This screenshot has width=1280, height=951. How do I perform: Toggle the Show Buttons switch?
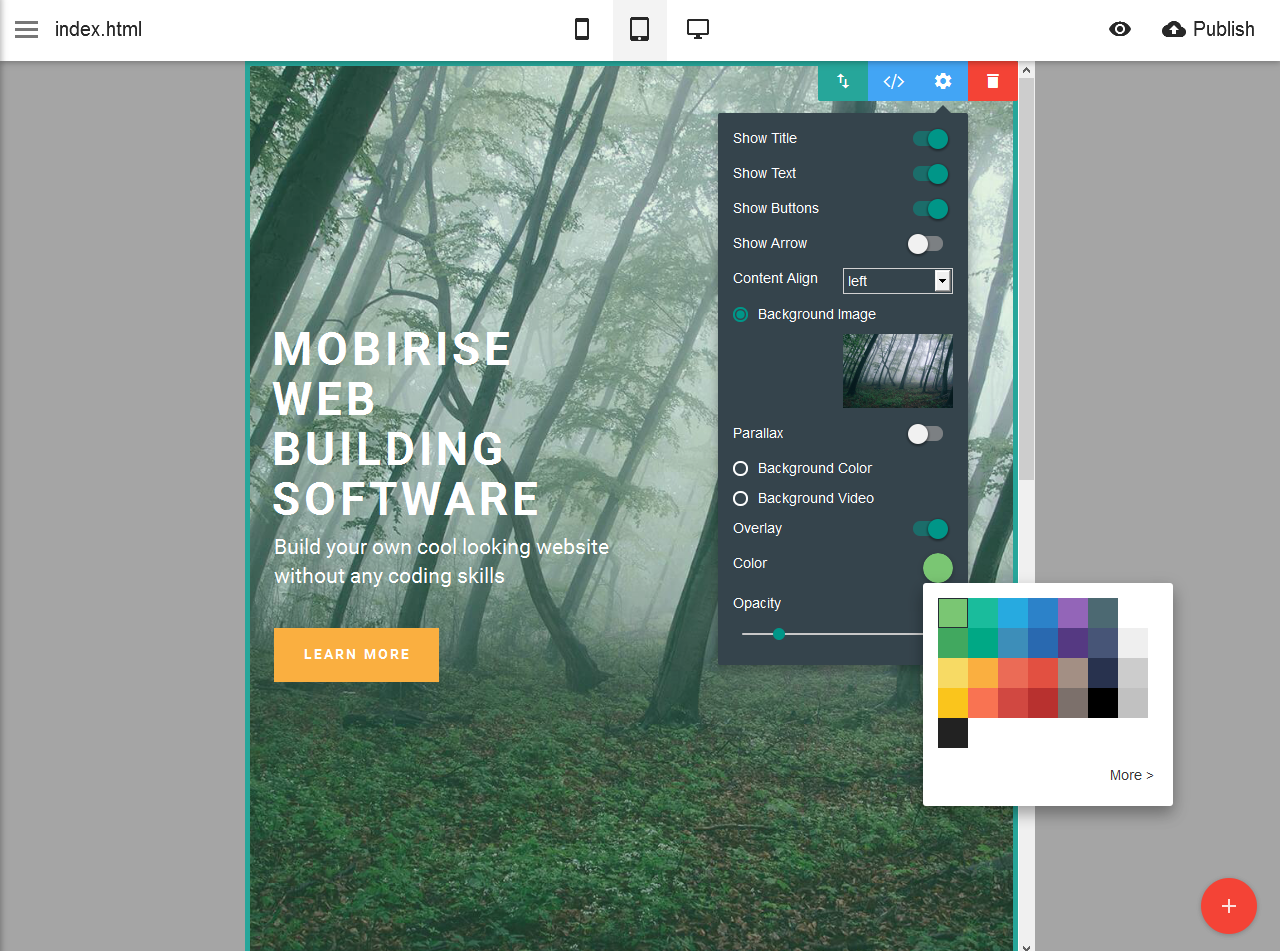pyautogui.click(x=930, y=209)
